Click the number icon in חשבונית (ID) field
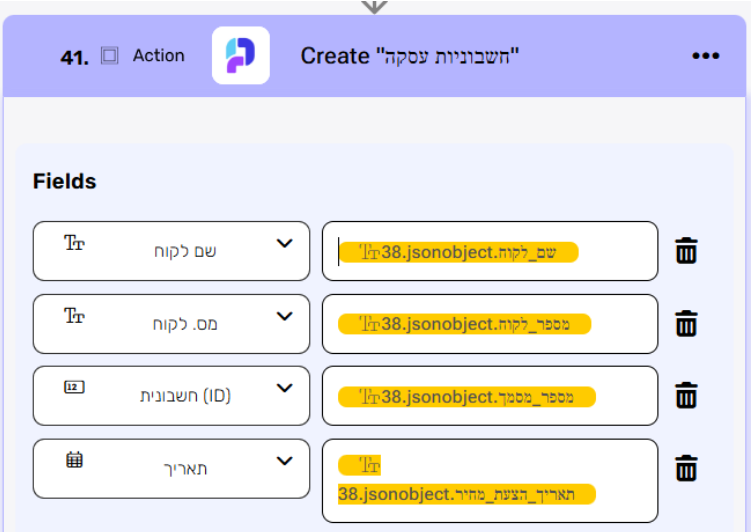The width and height of the screenshot is (755, 532). click(74, 388)
